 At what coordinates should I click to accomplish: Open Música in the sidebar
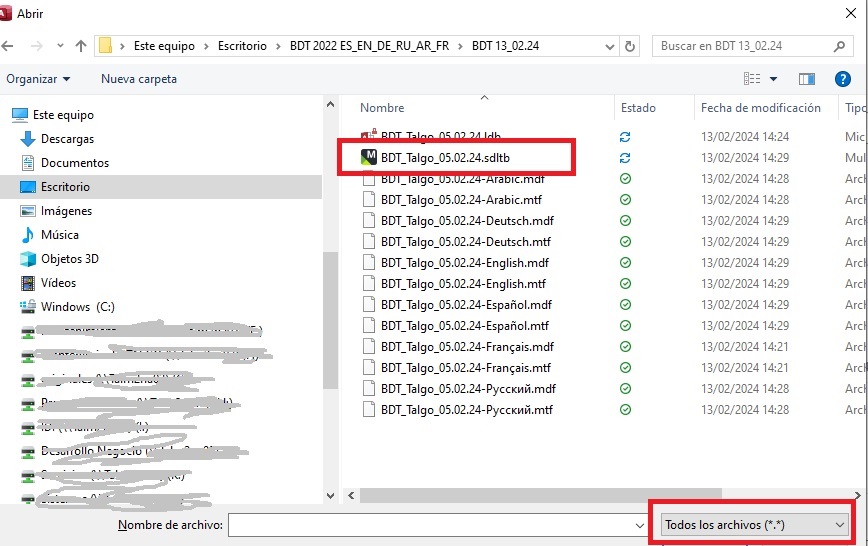pyautogui.click(x=59, y=235)
